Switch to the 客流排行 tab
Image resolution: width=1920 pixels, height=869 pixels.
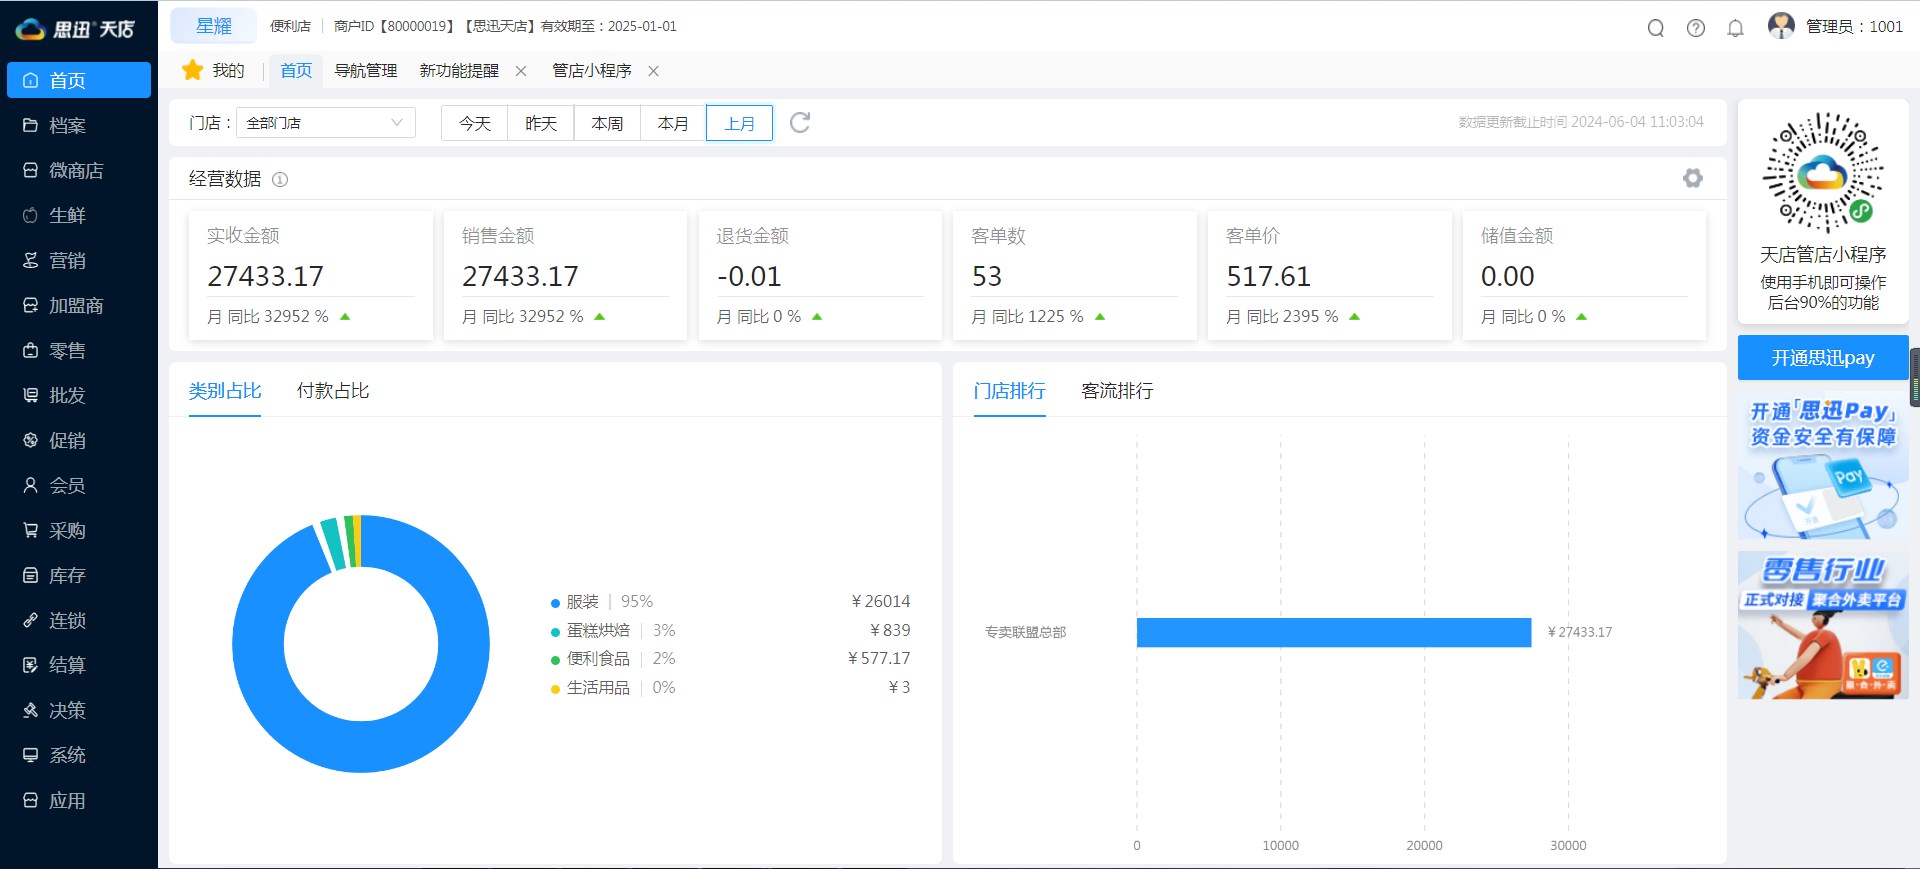click(1117, 391)
